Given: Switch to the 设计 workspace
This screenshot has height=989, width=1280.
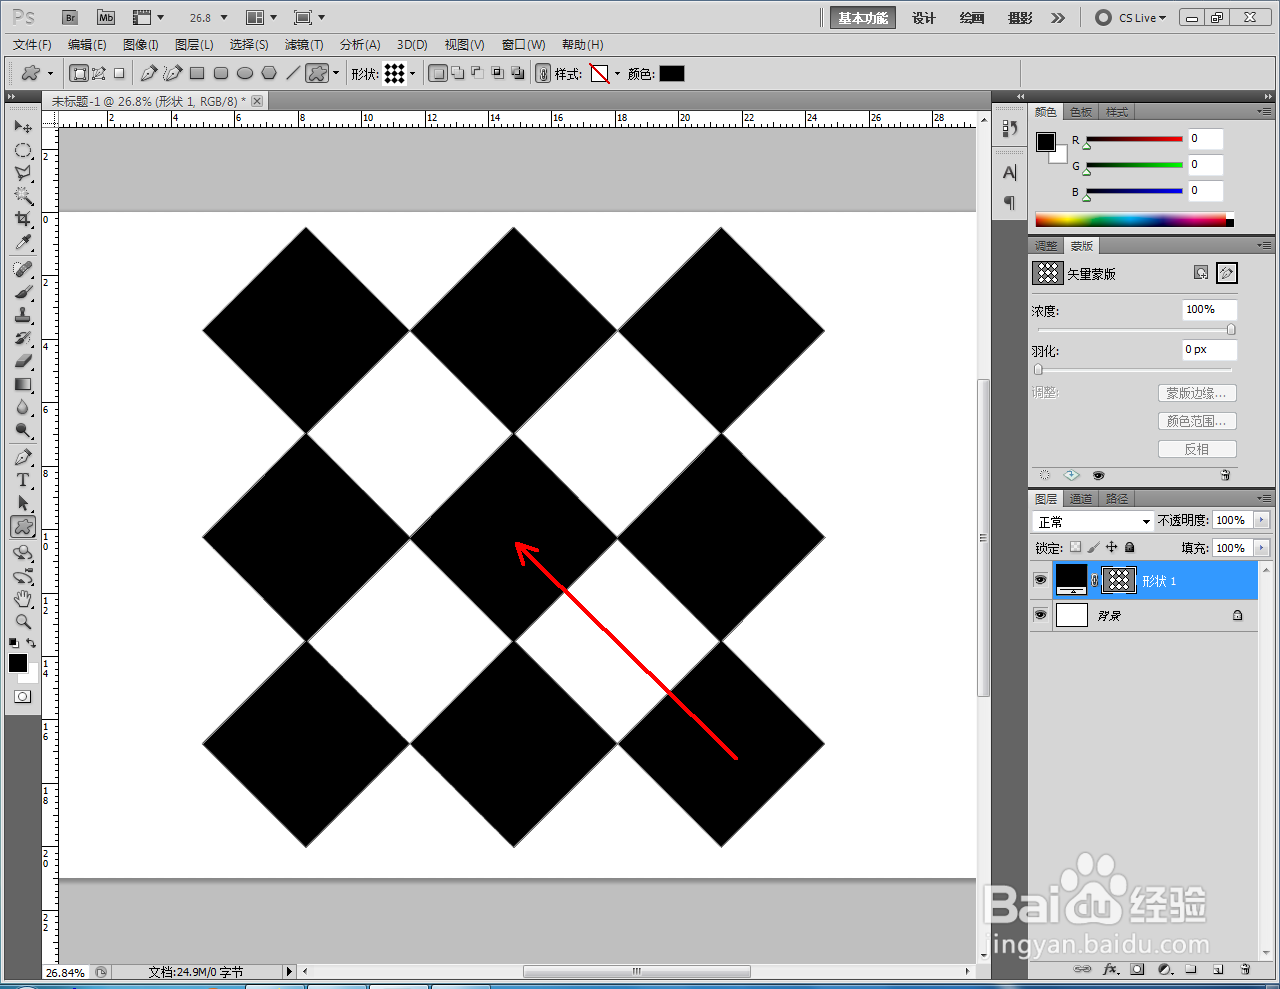Looking at the screenshot, I should [924, 18].
